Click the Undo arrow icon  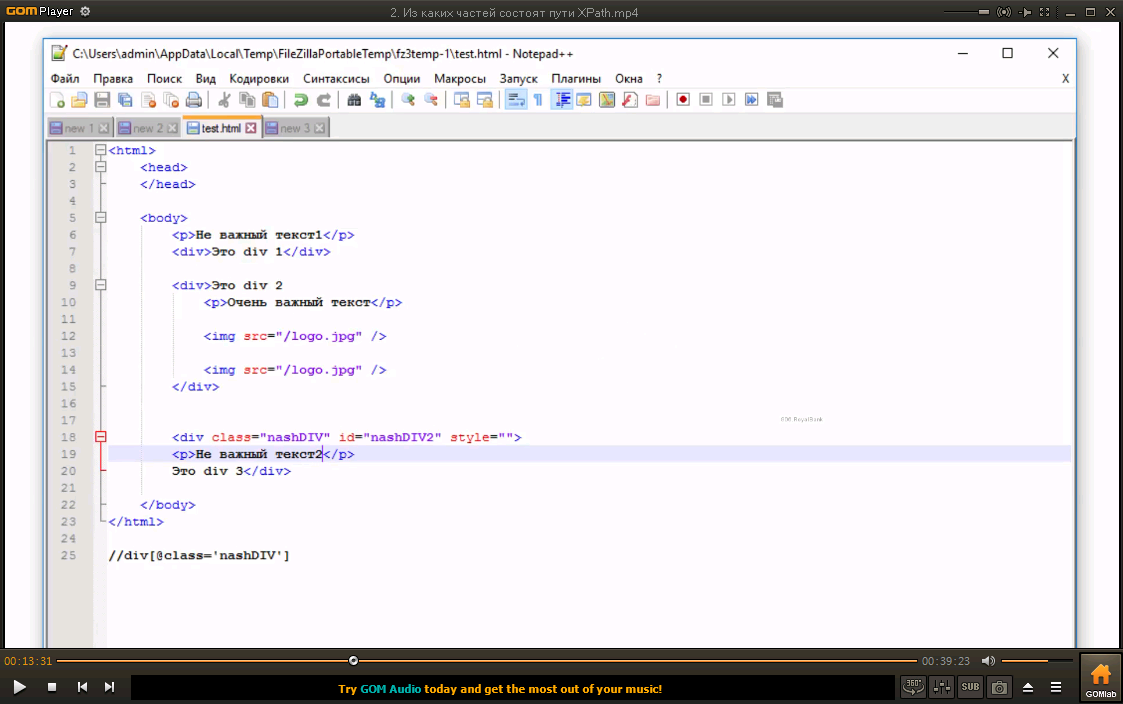pyautogui.click(x=300, y=100)
